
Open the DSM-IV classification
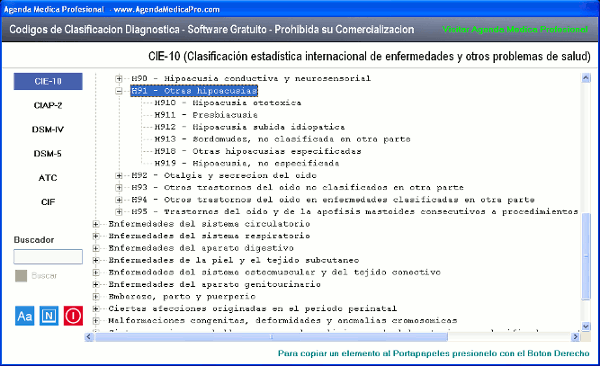click(48, 129)
